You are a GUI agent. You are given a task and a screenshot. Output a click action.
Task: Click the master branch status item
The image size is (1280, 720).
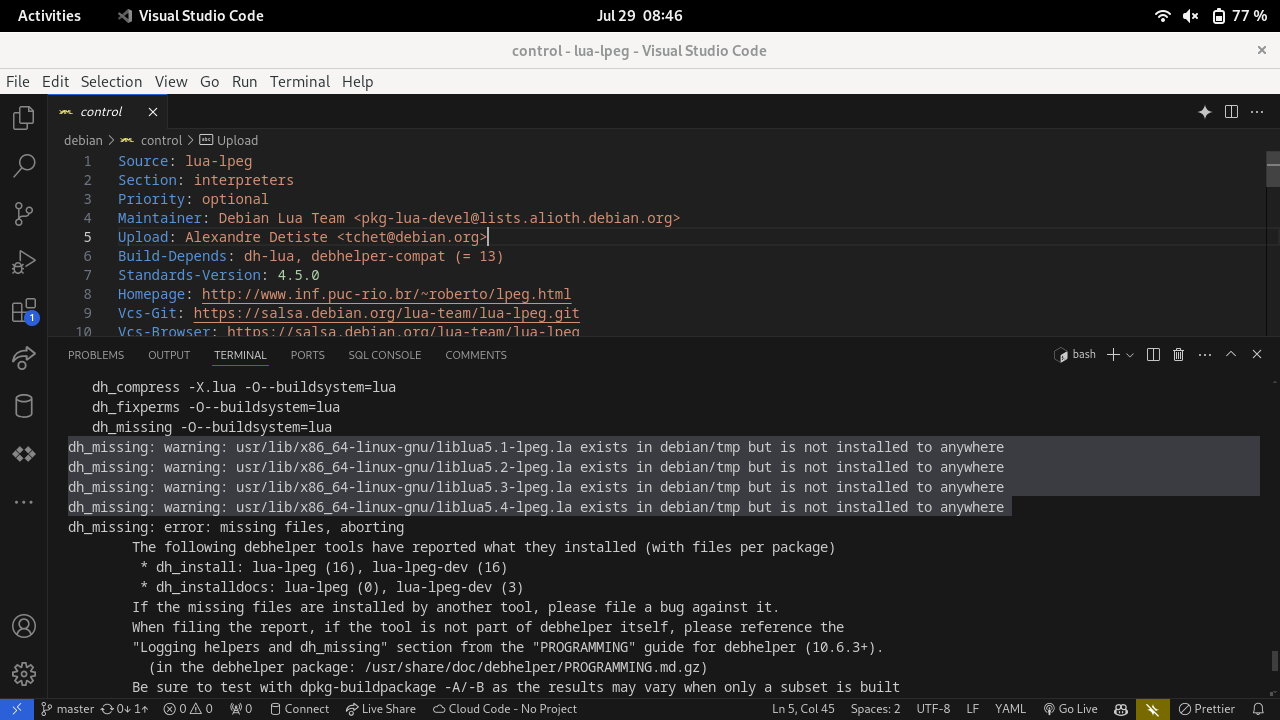pos(67,709)
